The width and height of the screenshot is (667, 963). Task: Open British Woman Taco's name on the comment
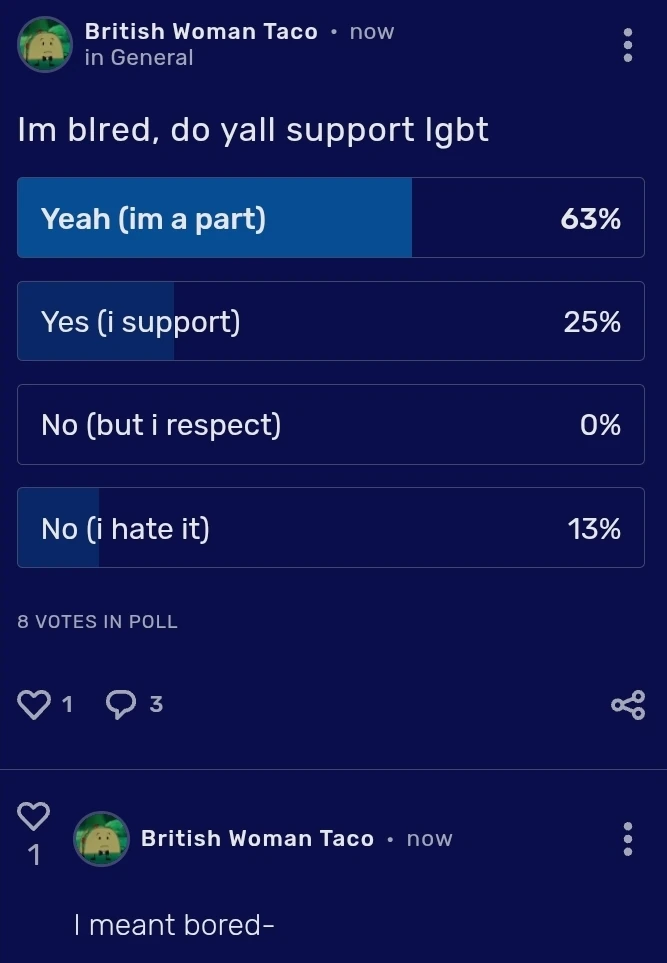point(257,839)
